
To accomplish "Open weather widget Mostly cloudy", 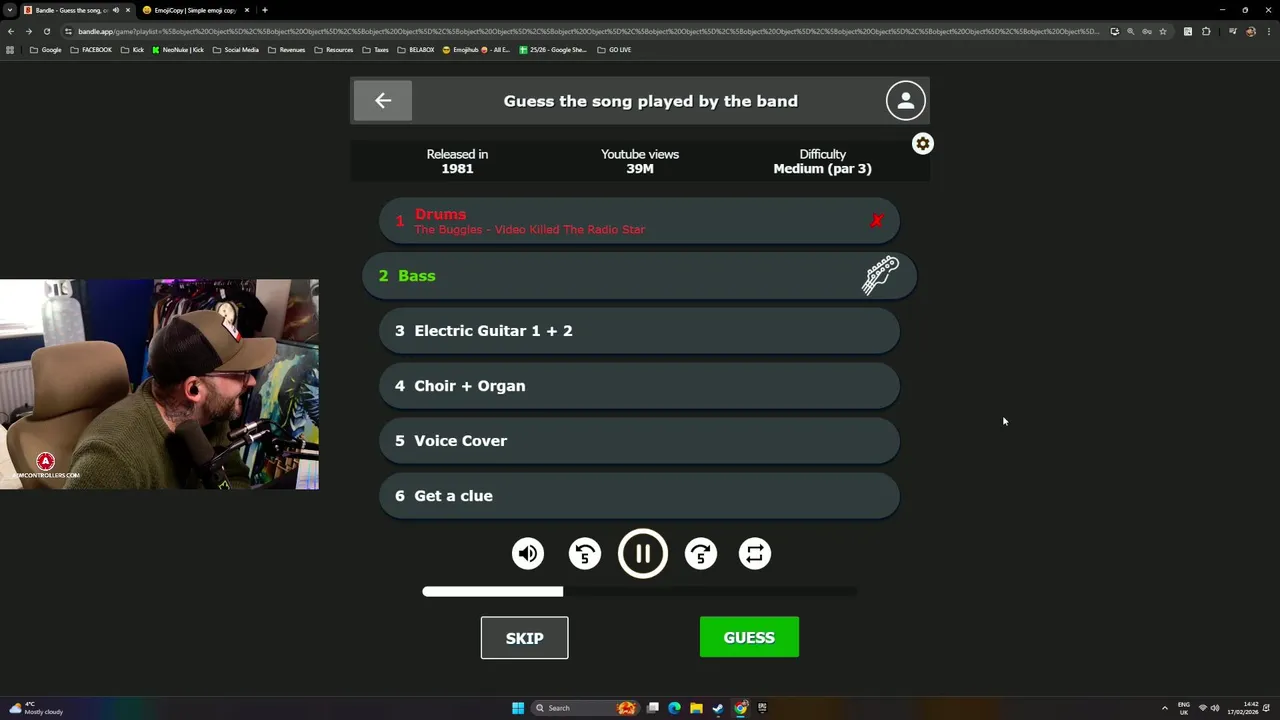I will coord(37,708).
